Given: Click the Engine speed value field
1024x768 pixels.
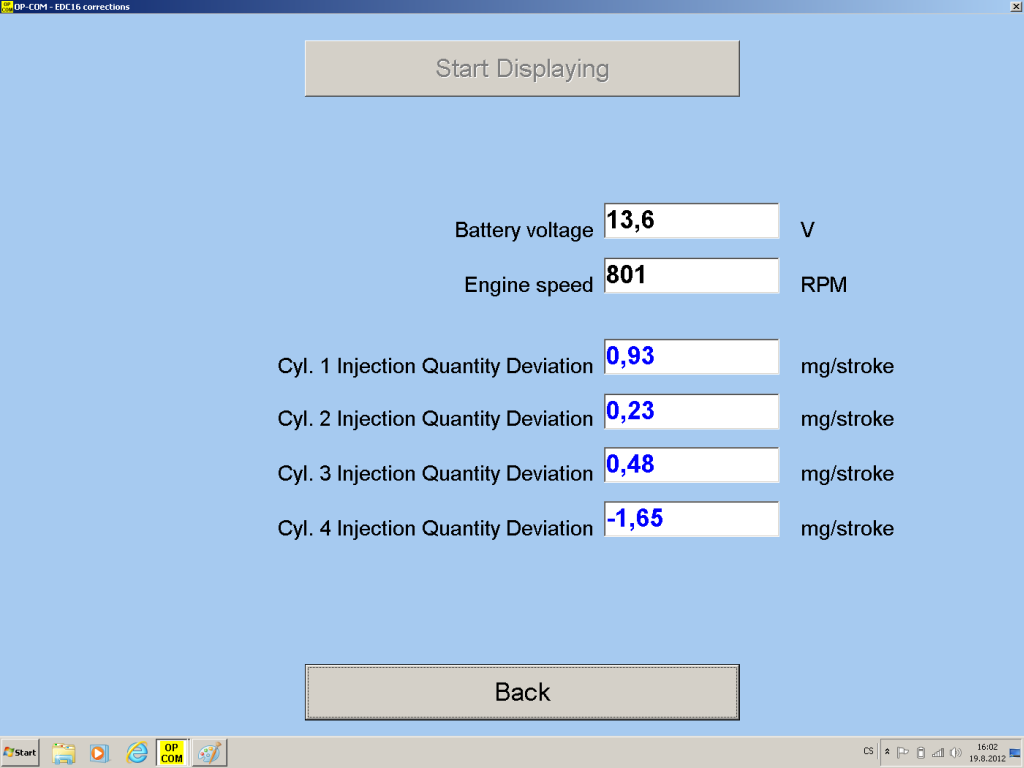Looking at the screenshot, I should [691, 276].
